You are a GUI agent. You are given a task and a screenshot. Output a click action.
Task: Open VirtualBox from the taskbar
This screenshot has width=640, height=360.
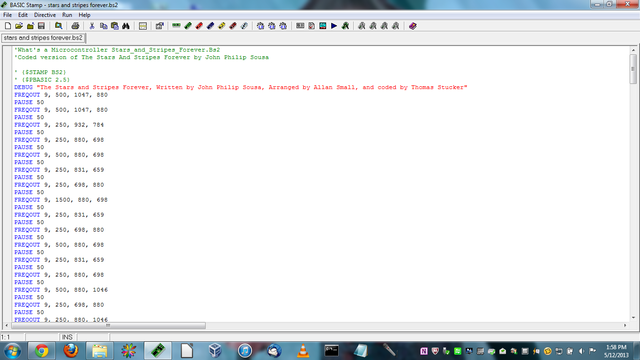pyautogui.click(x=215, y=351)
